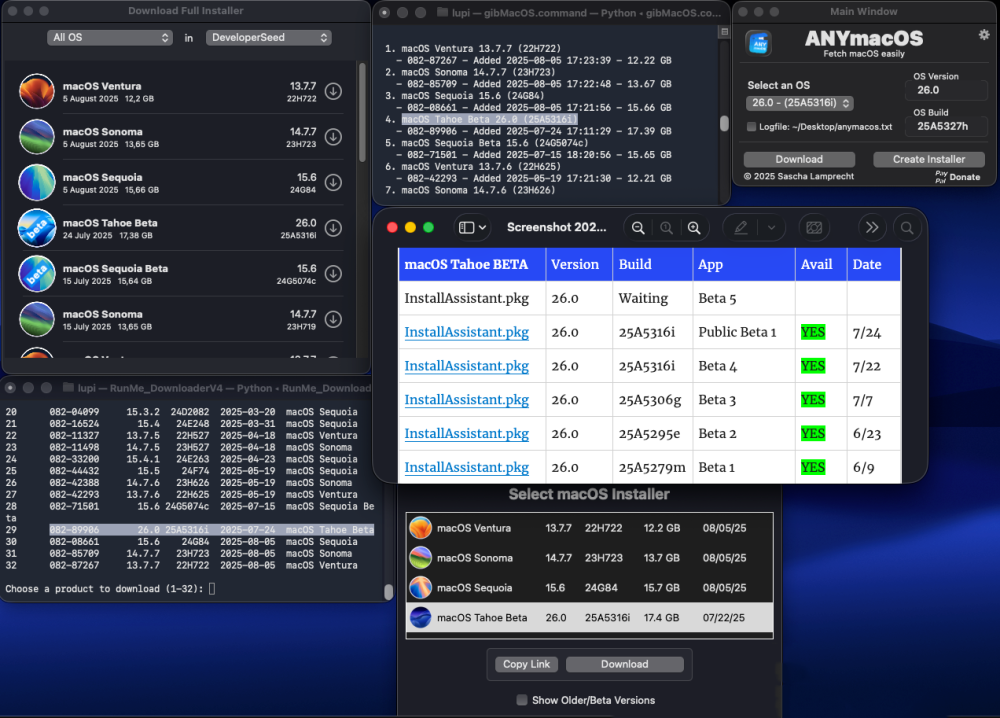This screenshot has width=1000, height=718.
Task: Click the OS Build field 25A5327h
Action: (946, 126)
